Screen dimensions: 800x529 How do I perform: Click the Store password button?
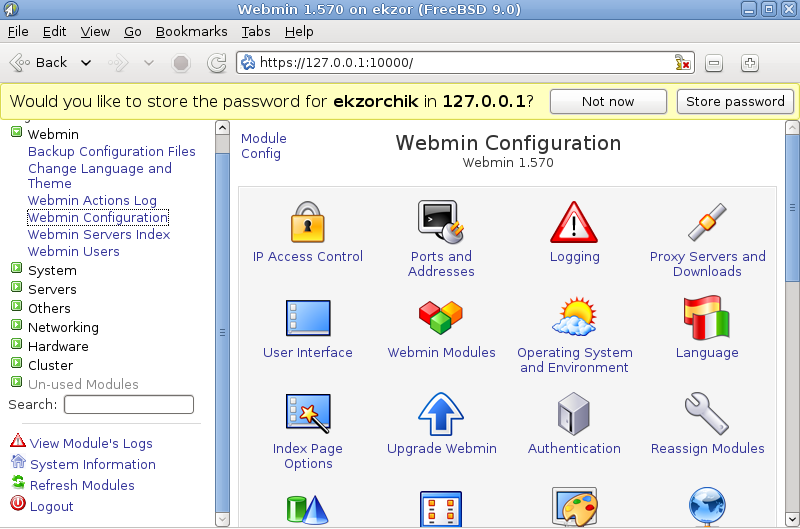(x=735, y=102)
